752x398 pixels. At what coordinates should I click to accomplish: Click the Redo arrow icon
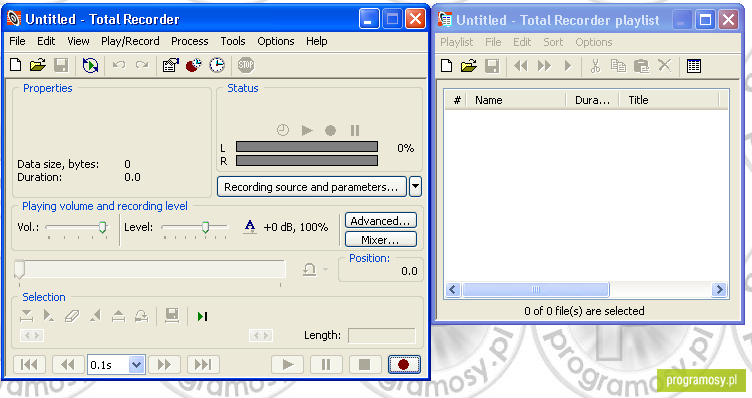point(142,65)
